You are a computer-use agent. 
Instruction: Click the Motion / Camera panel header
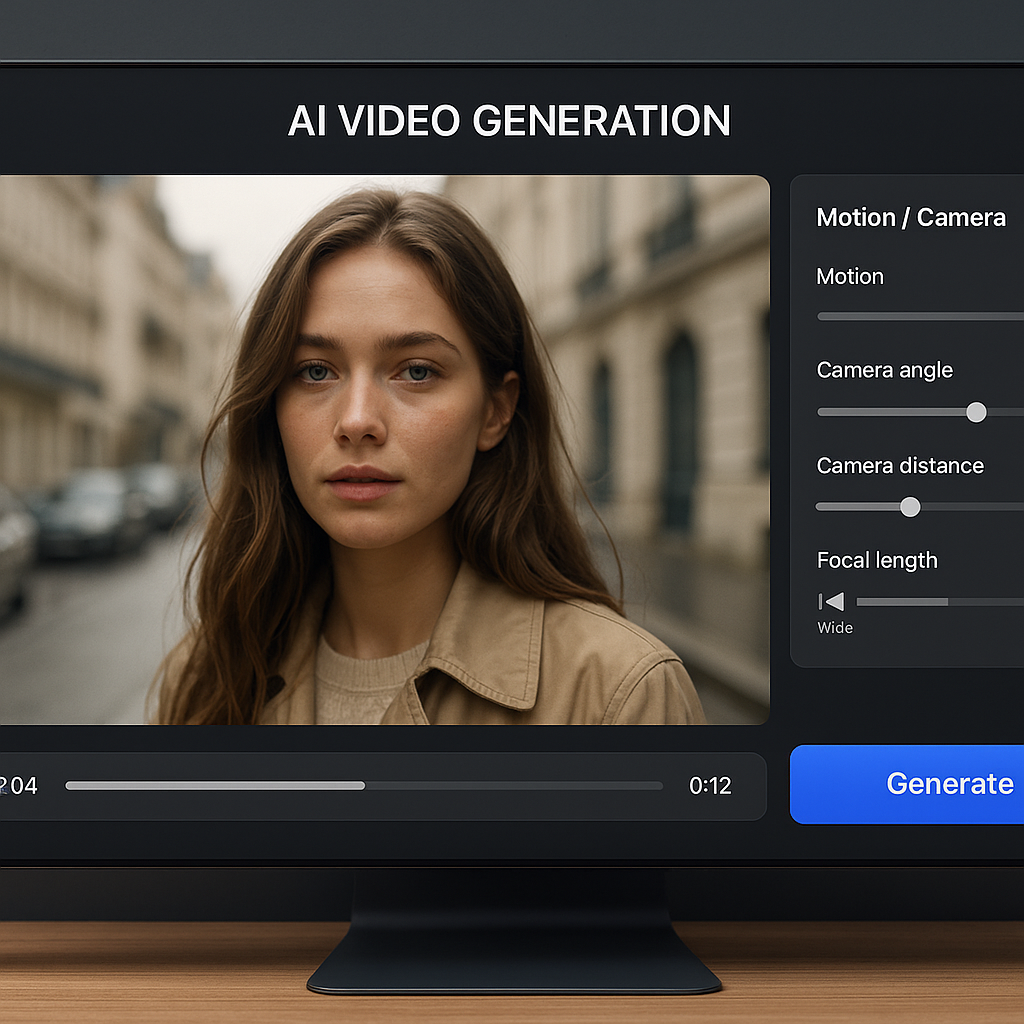[911, 217]
